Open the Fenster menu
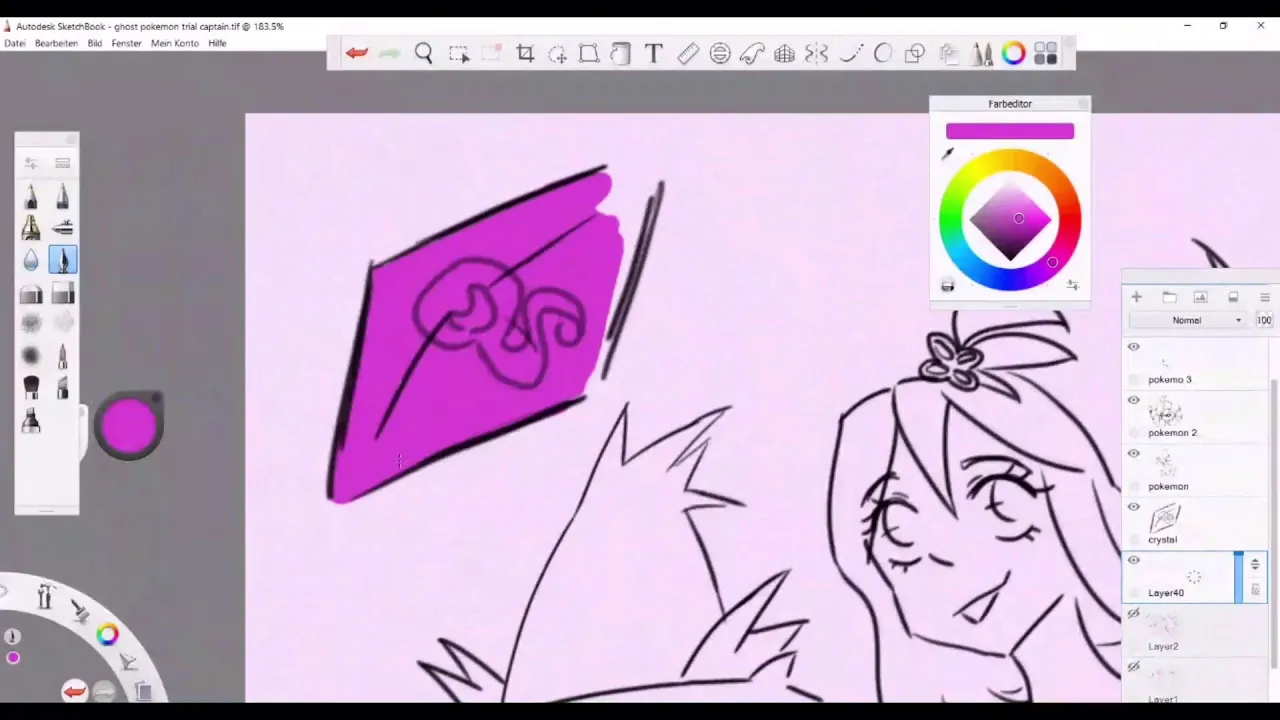Image resolution: width=1280 pixels, height=720 pixels. pos(126,43)
